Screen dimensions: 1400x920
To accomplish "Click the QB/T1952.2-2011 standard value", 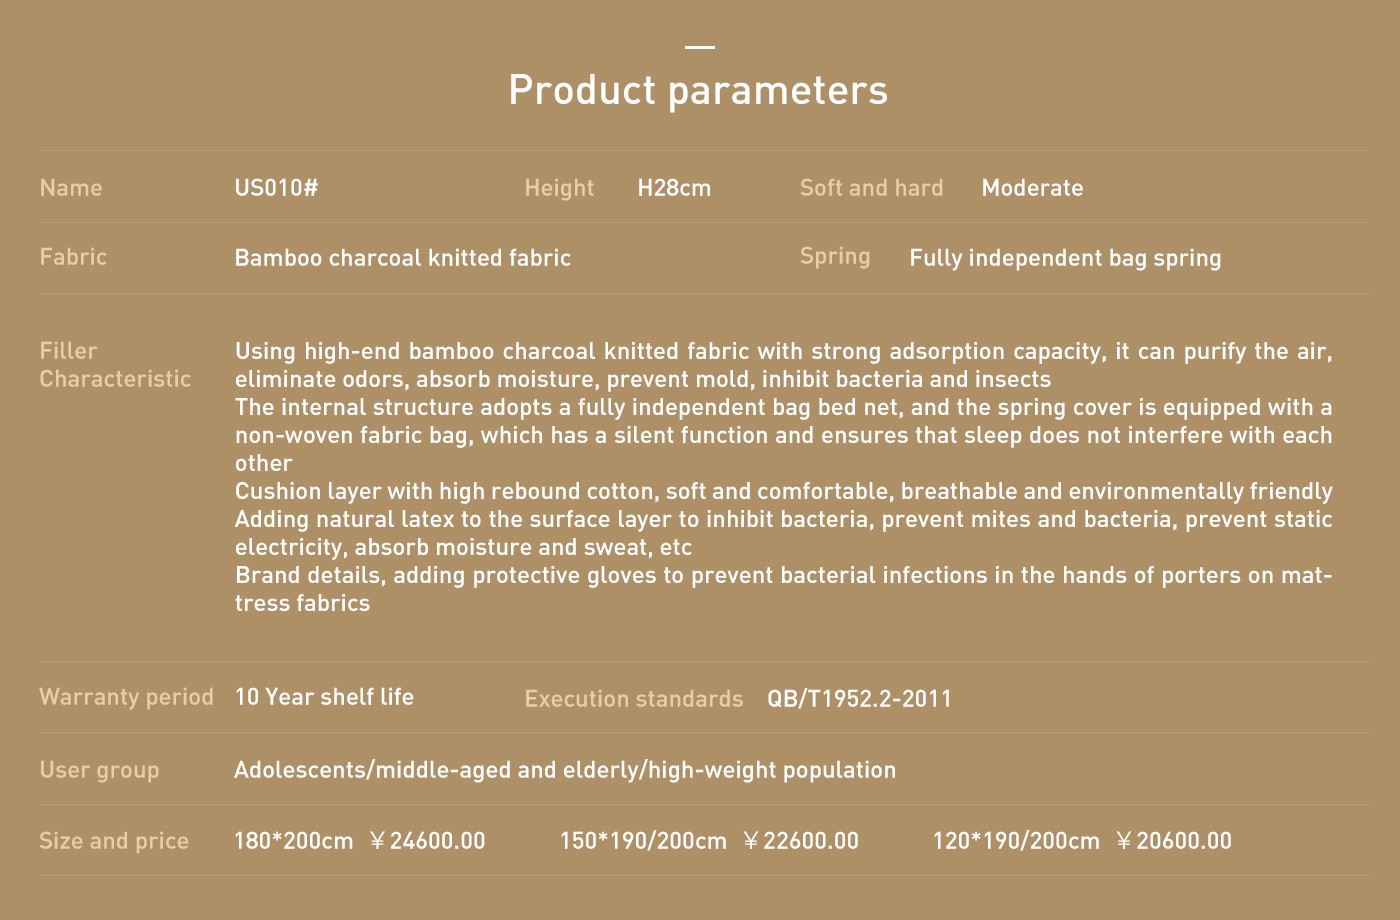I will [x=860, y=699].
